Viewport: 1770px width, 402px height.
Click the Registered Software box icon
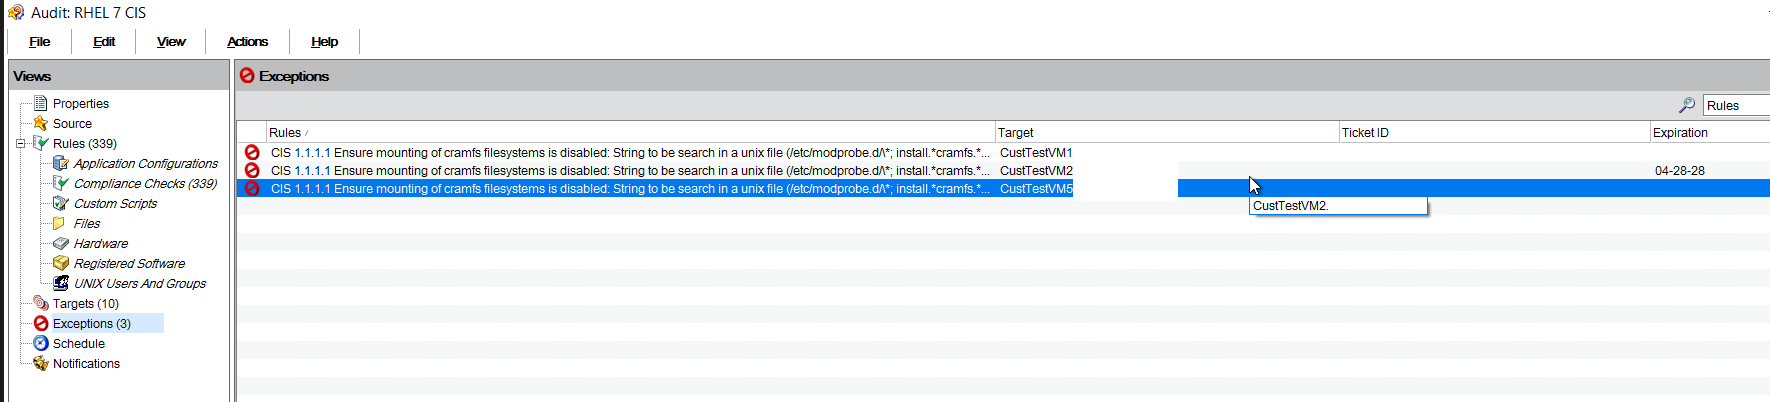(61, 263)
